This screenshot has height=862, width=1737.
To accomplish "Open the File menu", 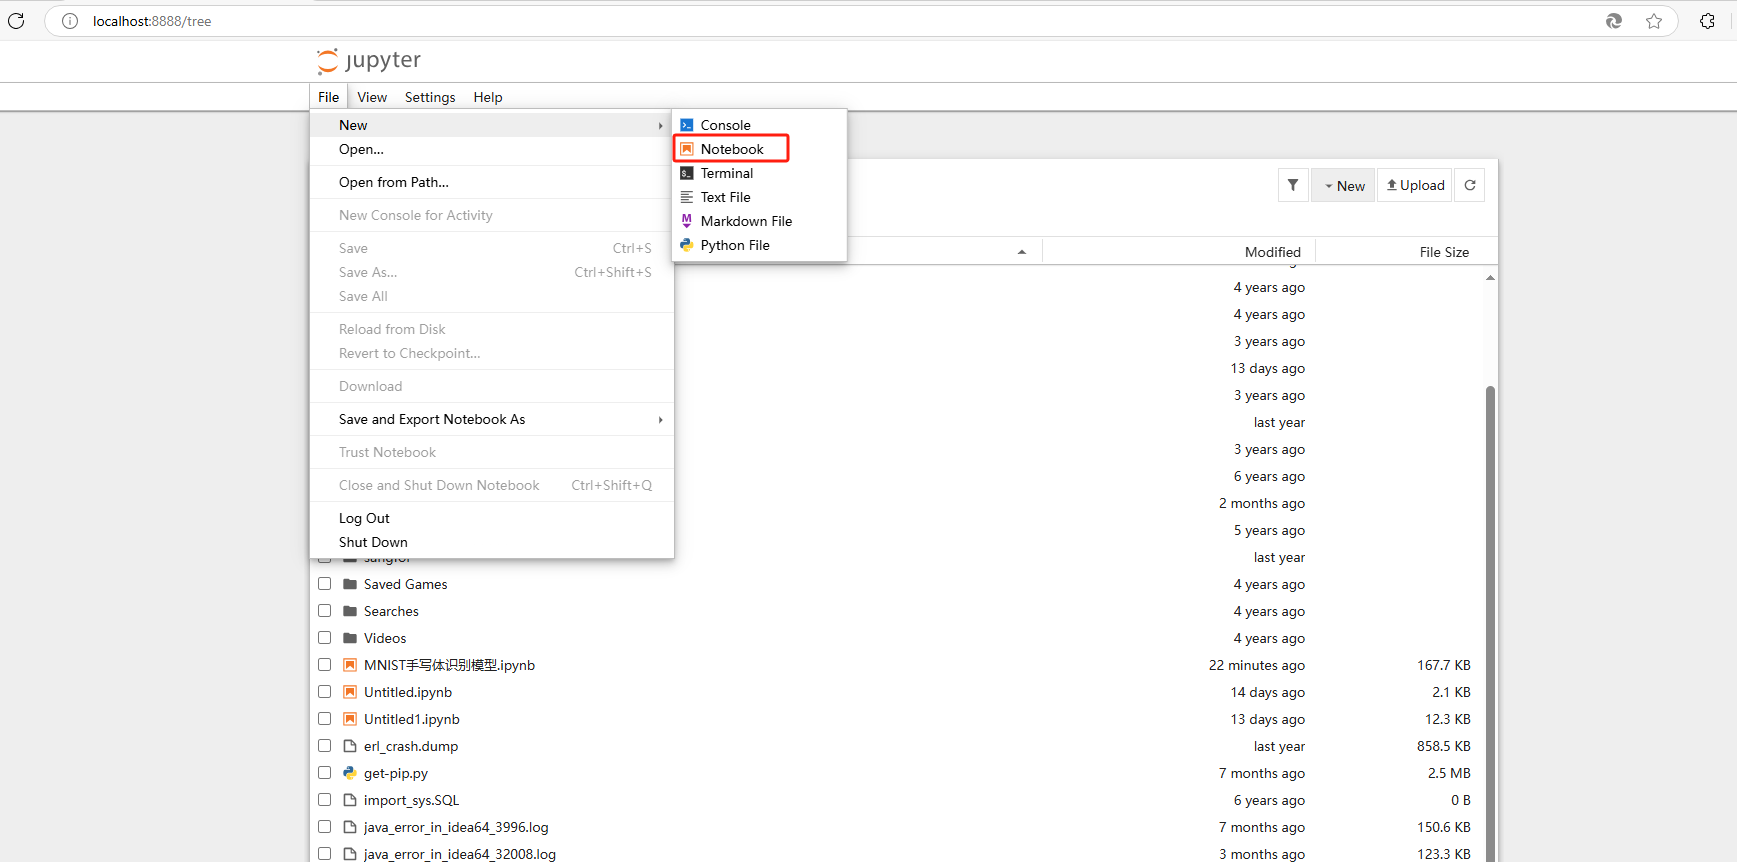I will [329, 97].
